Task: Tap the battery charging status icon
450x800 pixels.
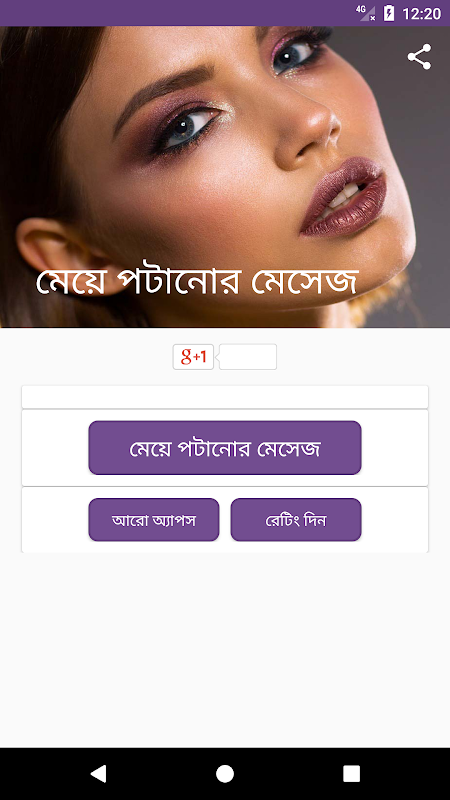Action: tap(389, 13)
